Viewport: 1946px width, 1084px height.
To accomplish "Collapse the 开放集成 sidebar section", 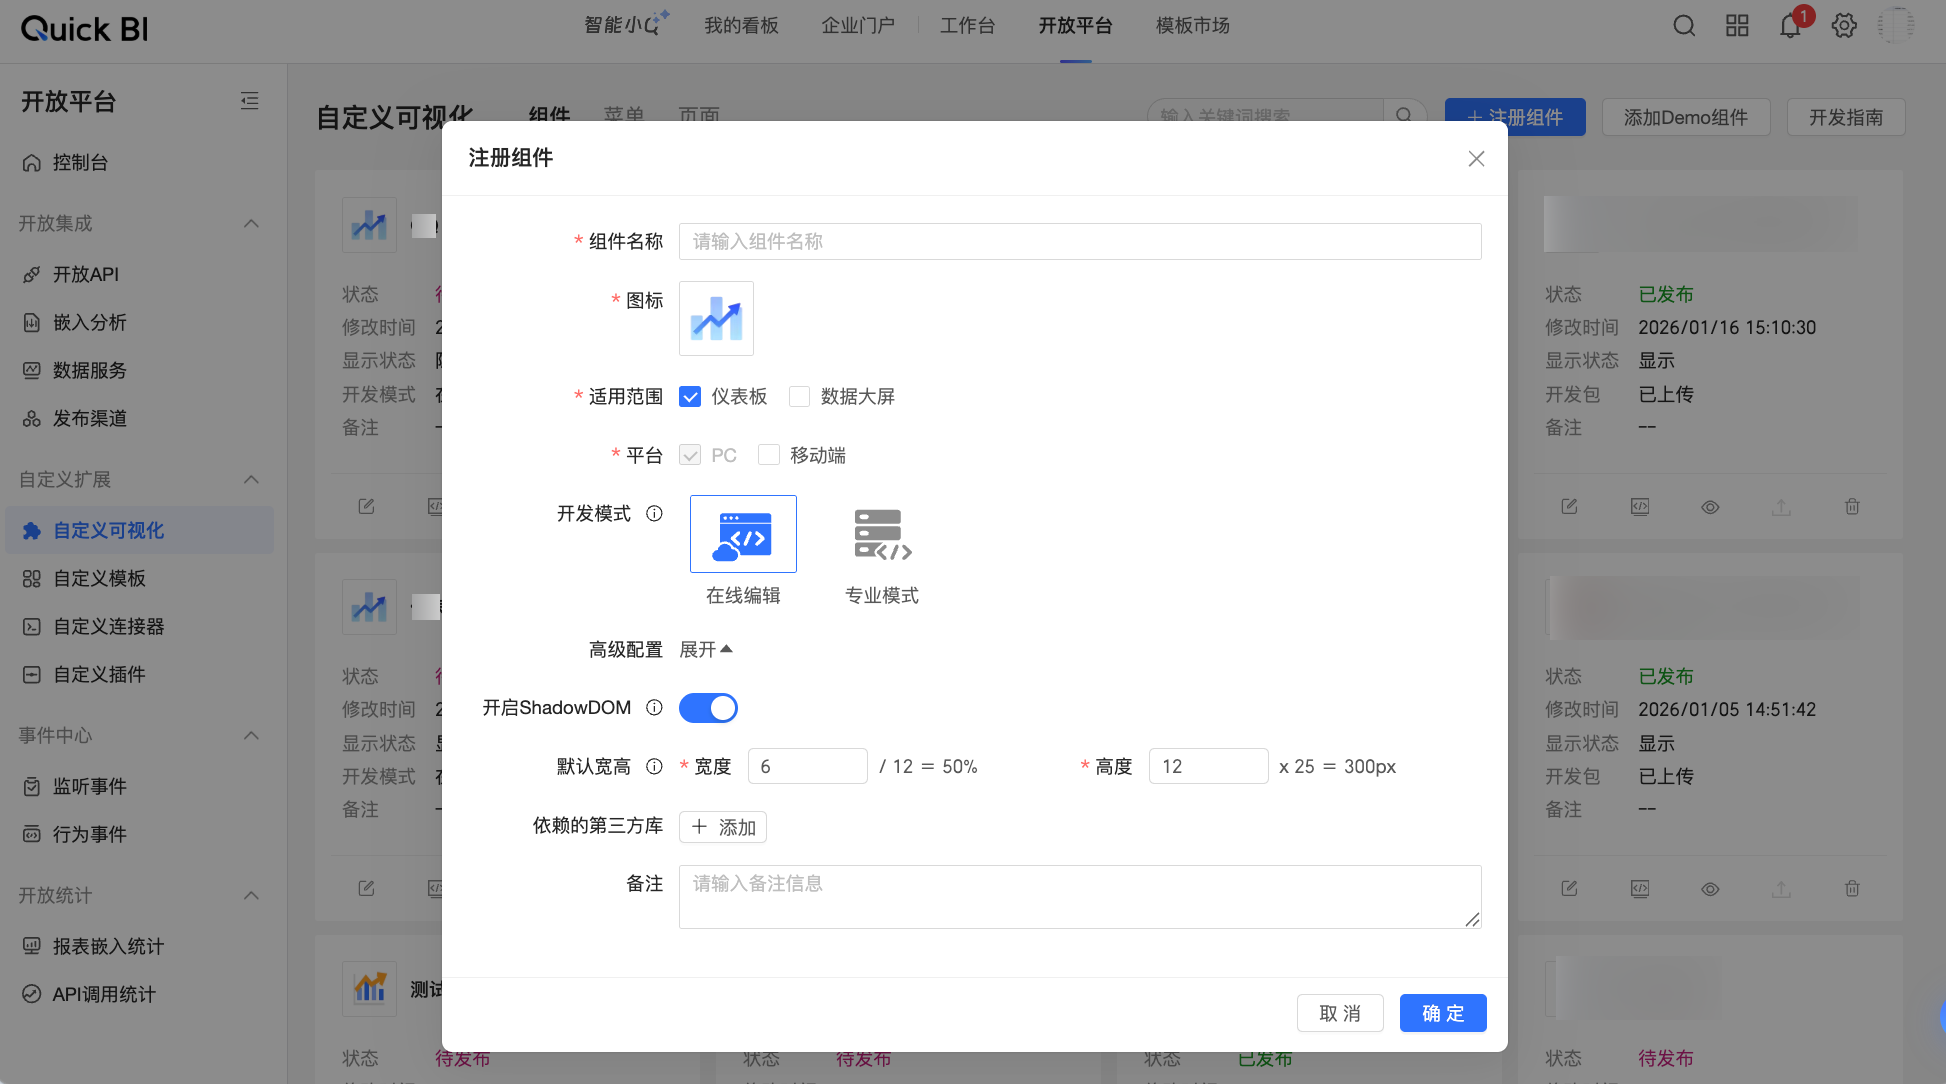I will (251, 223).
